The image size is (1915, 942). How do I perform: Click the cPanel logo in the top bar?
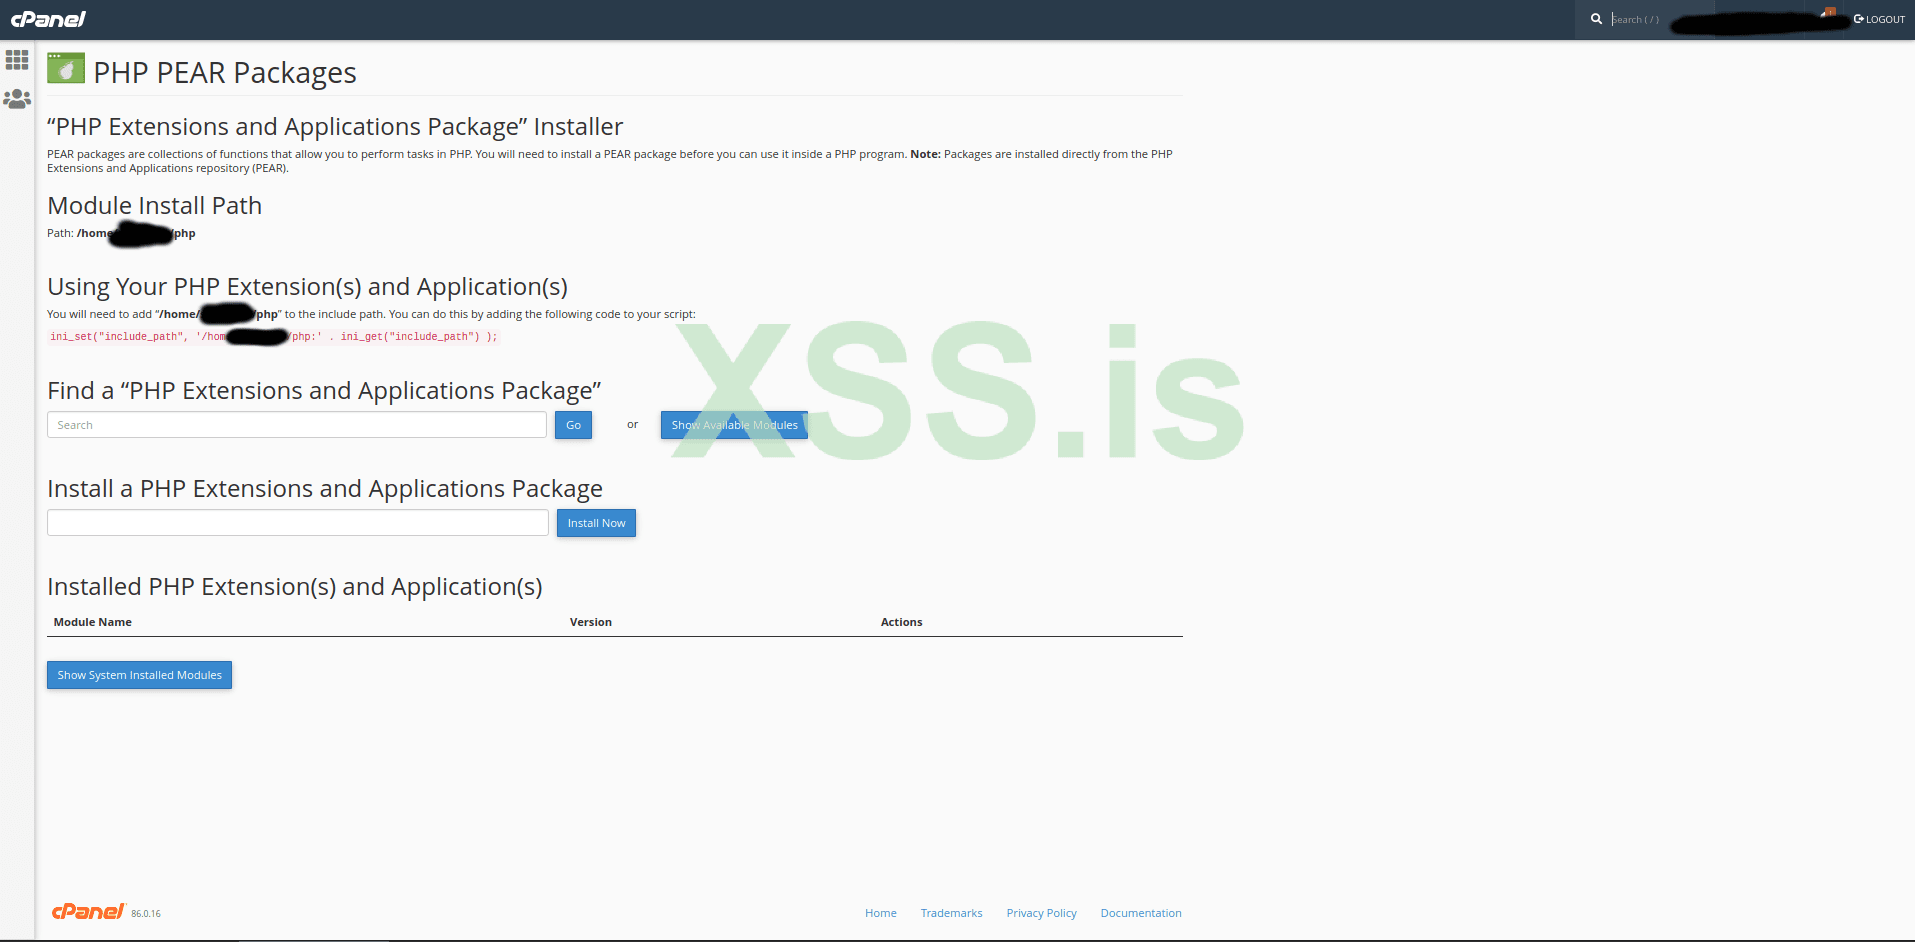[x=48, y=19]
